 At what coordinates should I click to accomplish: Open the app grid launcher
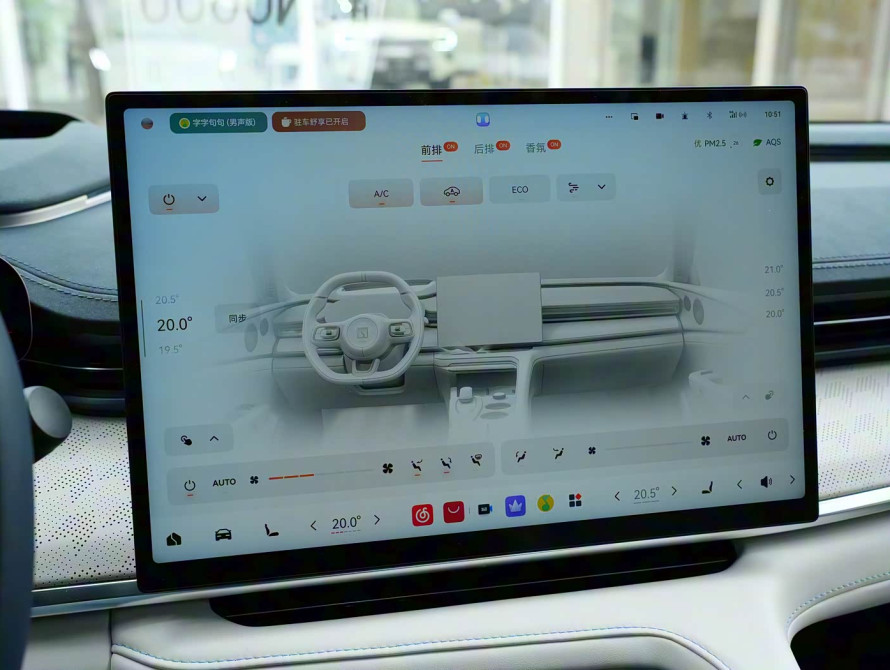(575, 500)
